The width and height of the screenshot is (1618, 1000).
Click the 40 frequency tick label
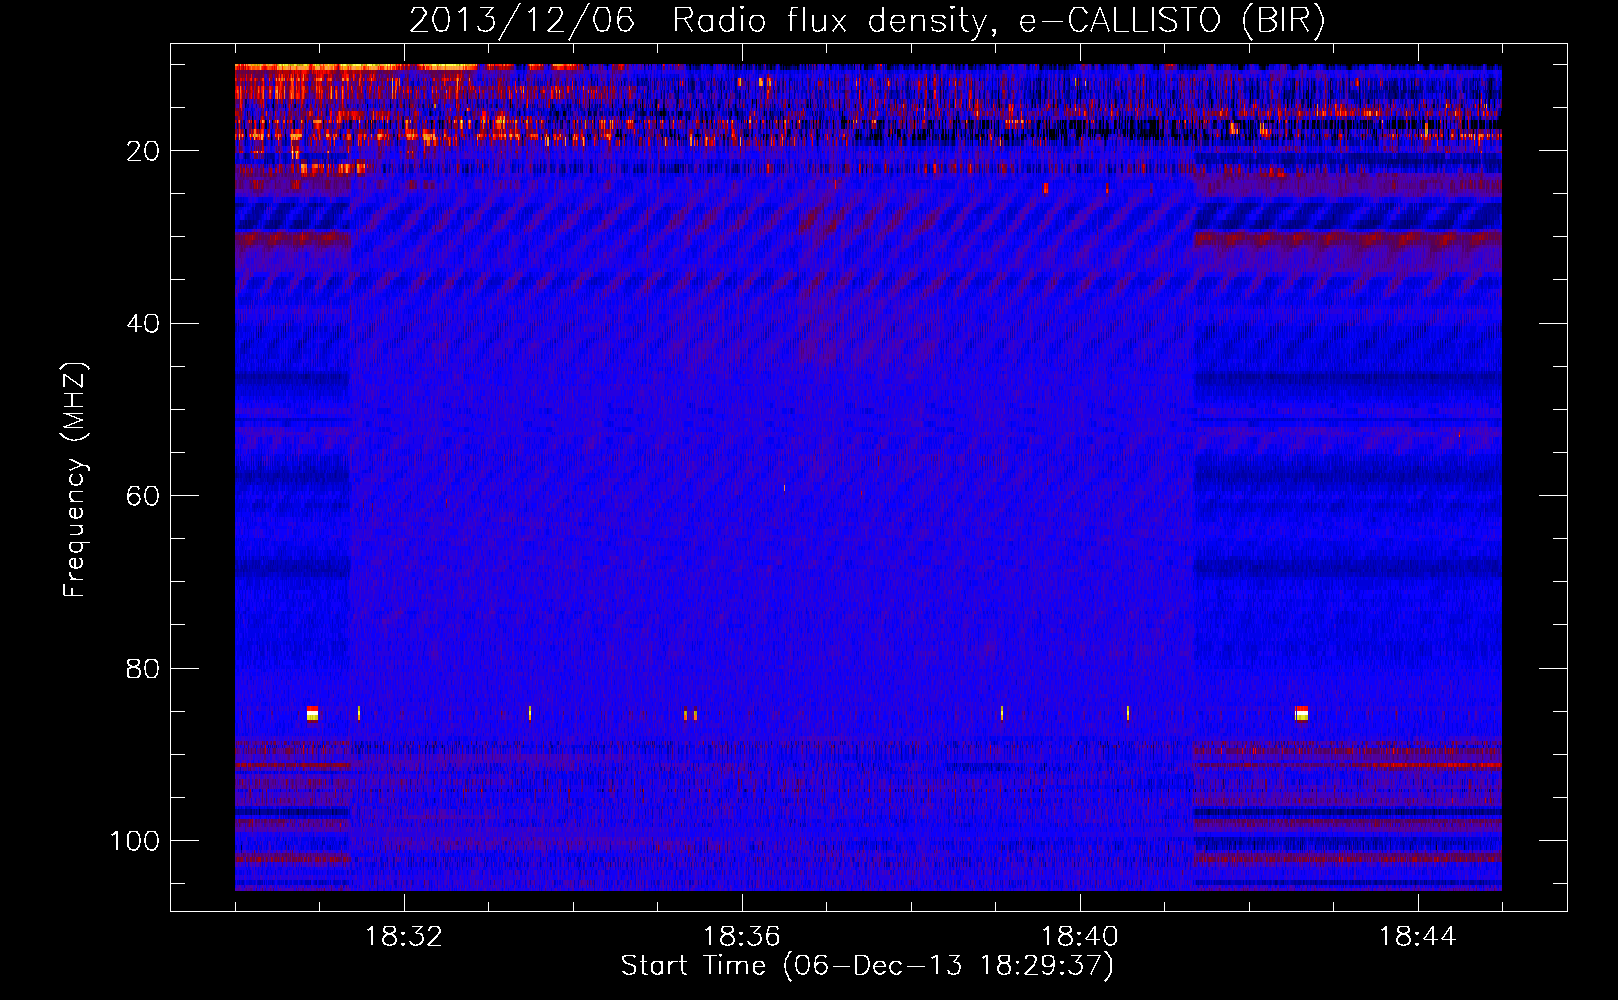tap(144, 324)
